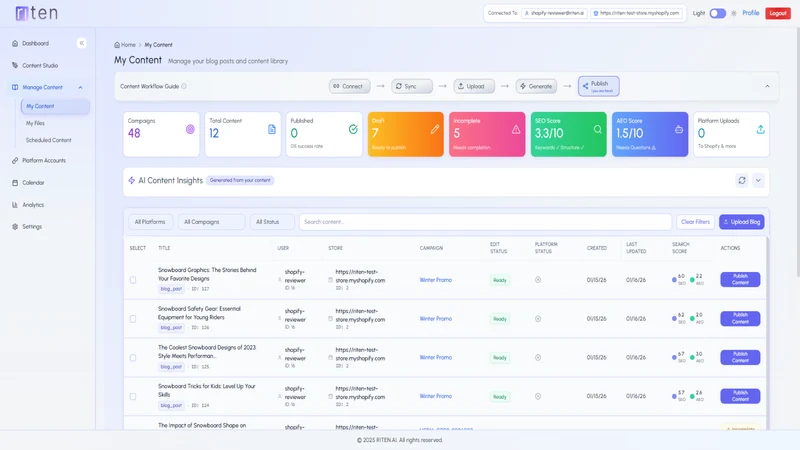This screenshot has width=800, height=450.
Task: Click the Publish workflow step
Action: tap(598, 86)
